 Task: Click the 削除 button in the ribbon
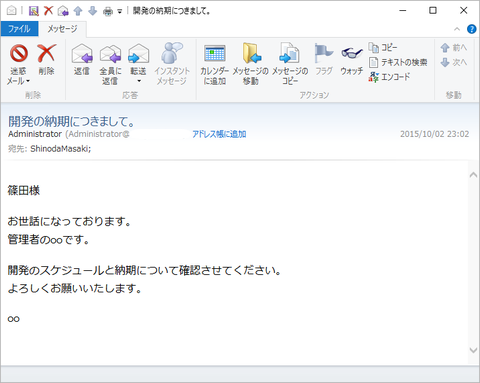coord(47,59)
